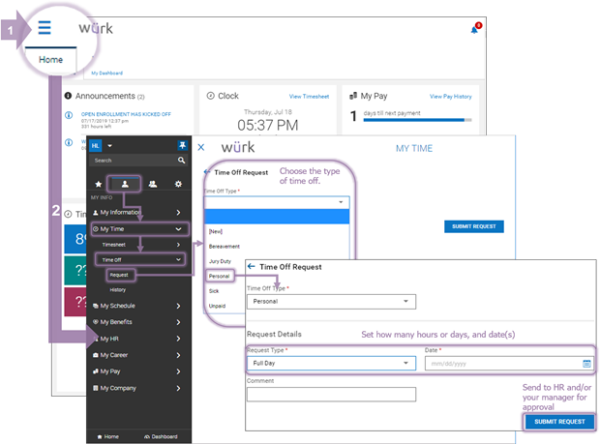Screen dimensions: 600x444
Task: Pin the sidebar with pushpin icon
Action: coord(182,145)
